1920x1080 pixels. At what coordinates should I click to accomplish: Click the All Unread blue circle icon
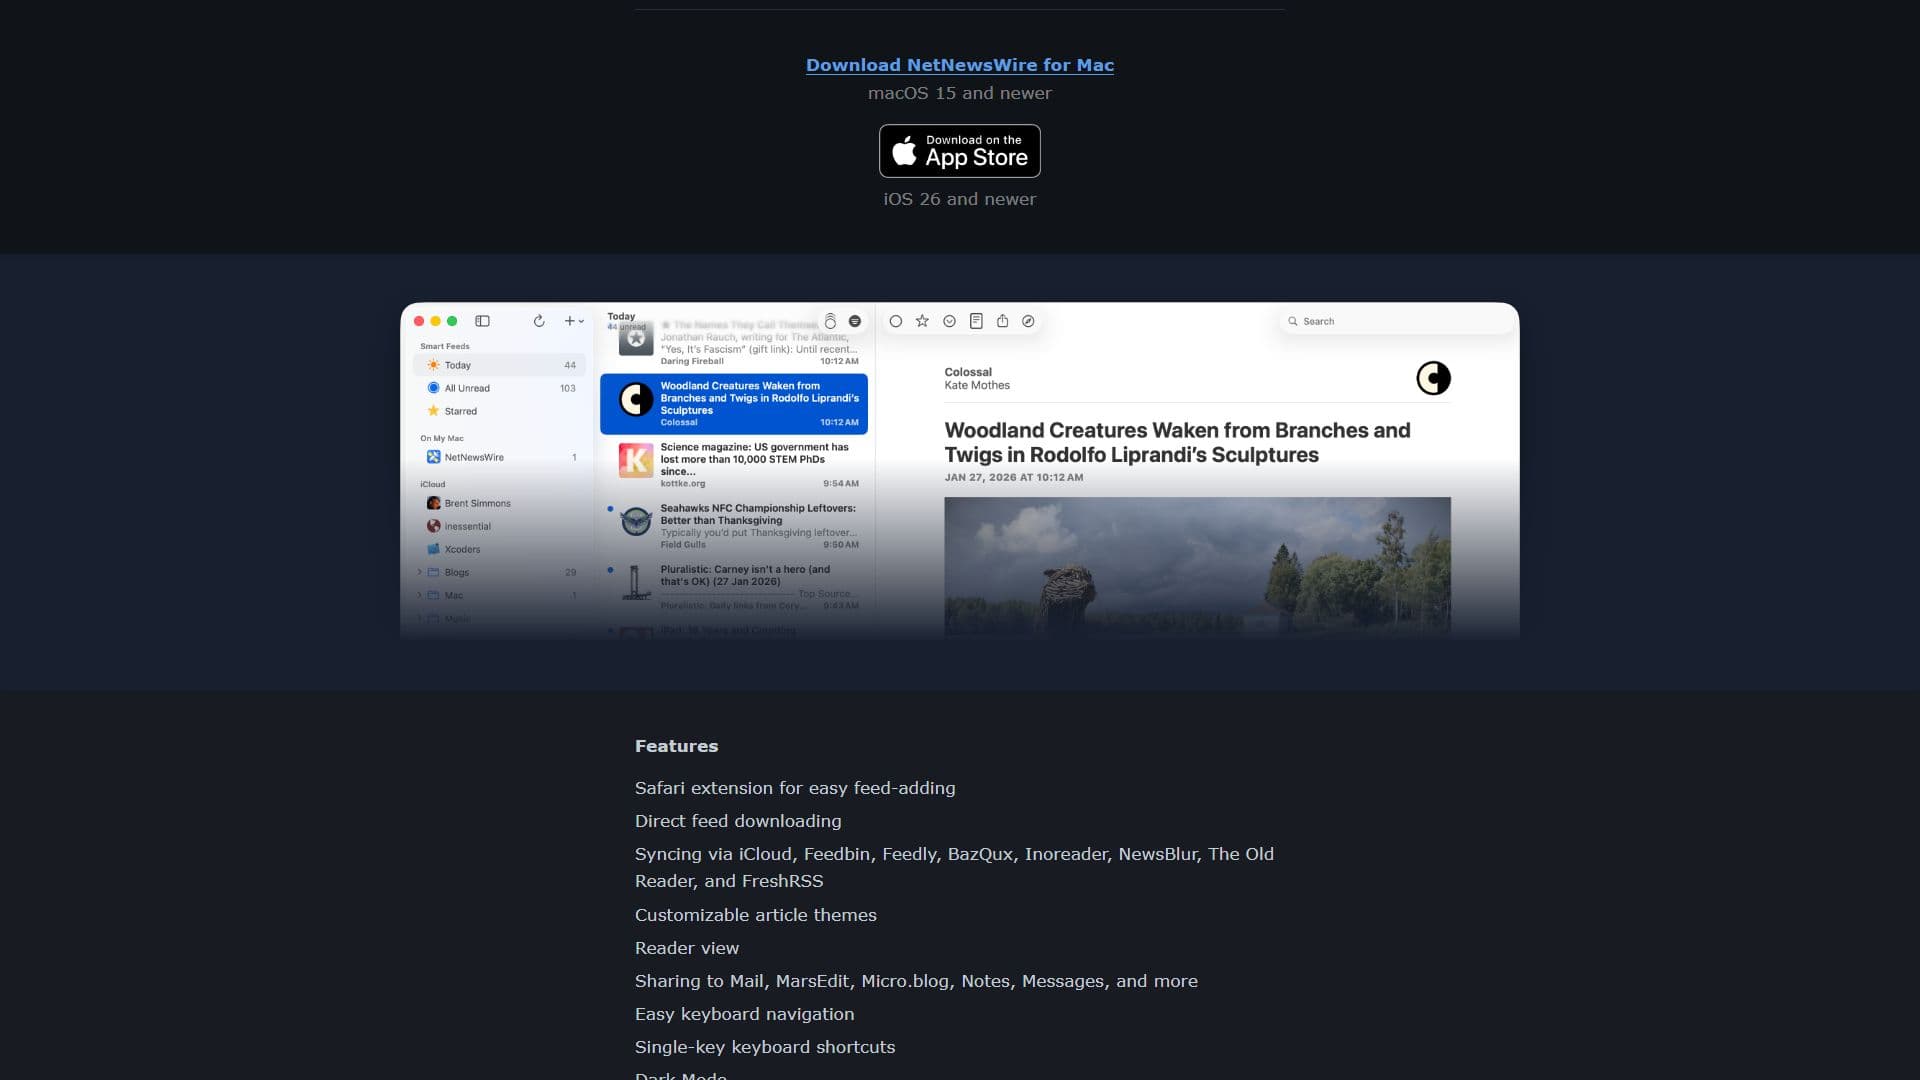tap(433, 388)
